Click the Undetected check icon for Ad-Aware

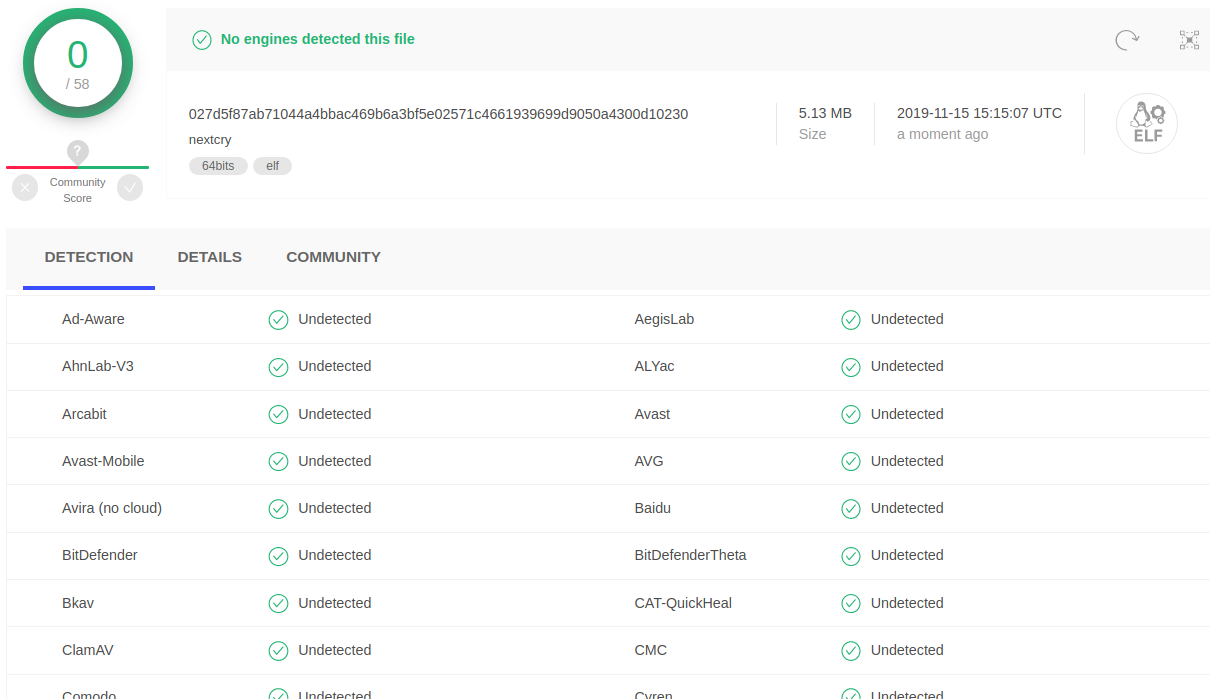coord(278,320)
